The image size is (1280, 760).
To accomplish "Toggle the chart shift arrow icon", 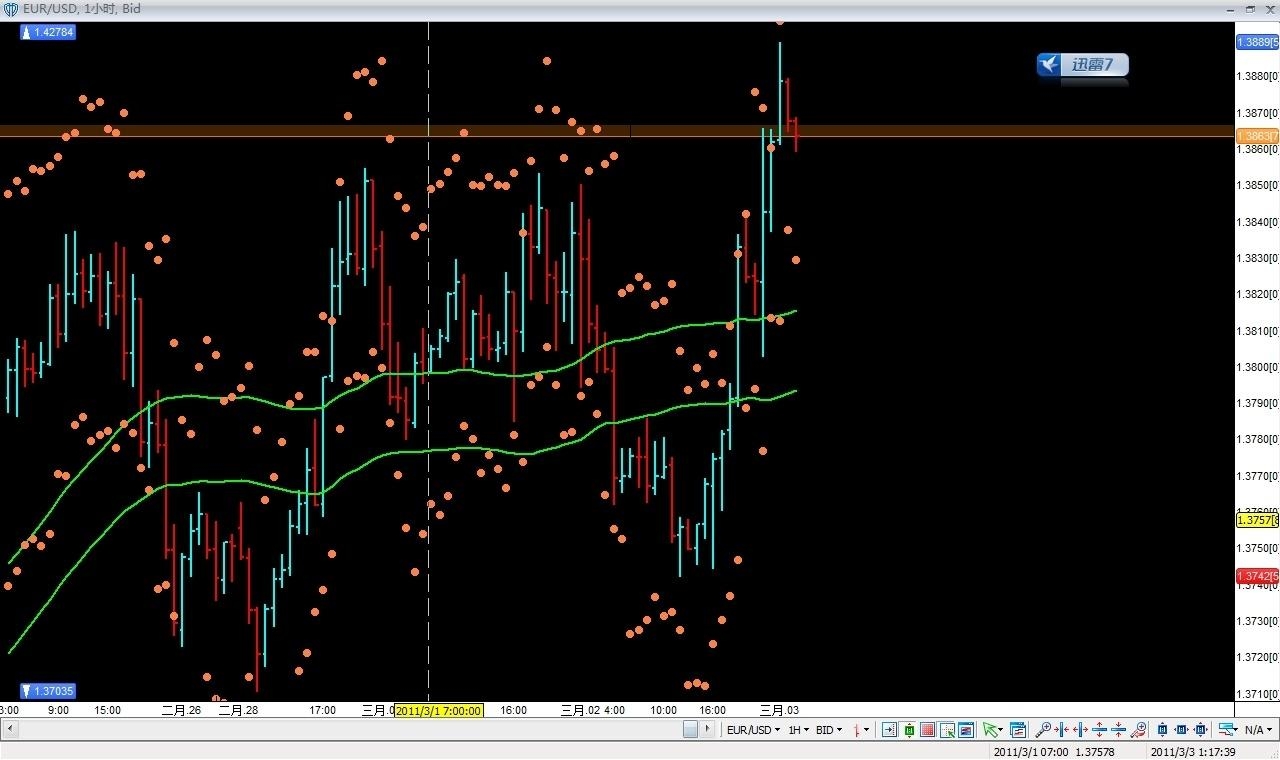I will point(890,730).
